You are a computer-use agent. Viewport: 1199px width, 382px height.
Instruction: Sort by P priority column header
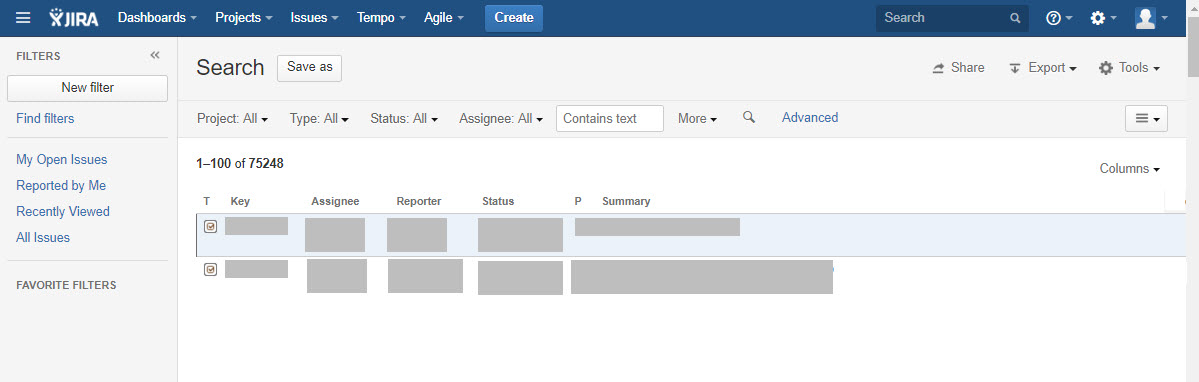click(x=578, y=202)
